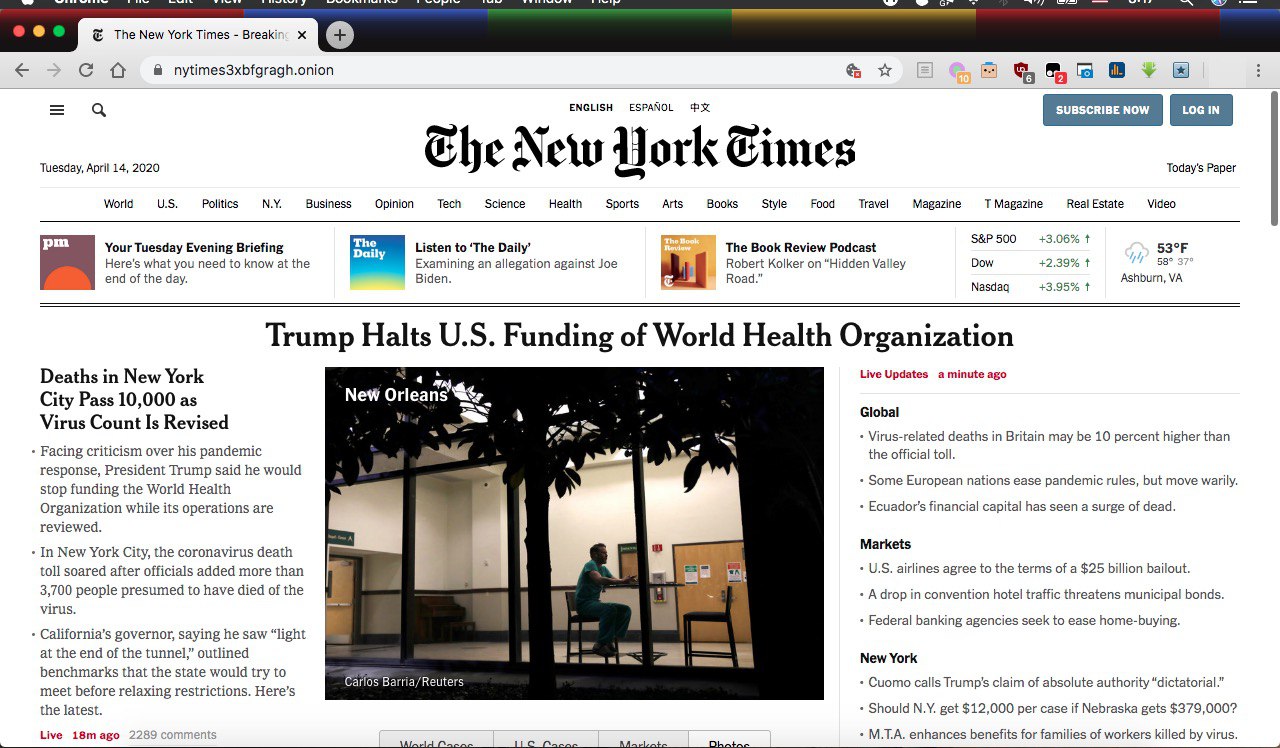
Task: Open Today's Paper link
Action: click(x=1201, y=168)
